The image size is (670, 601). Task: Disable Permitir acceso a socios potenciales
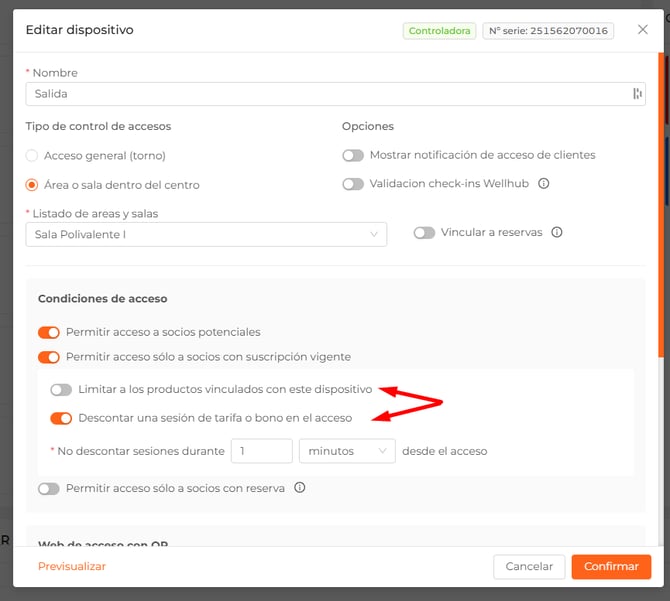tap(49, 332)
